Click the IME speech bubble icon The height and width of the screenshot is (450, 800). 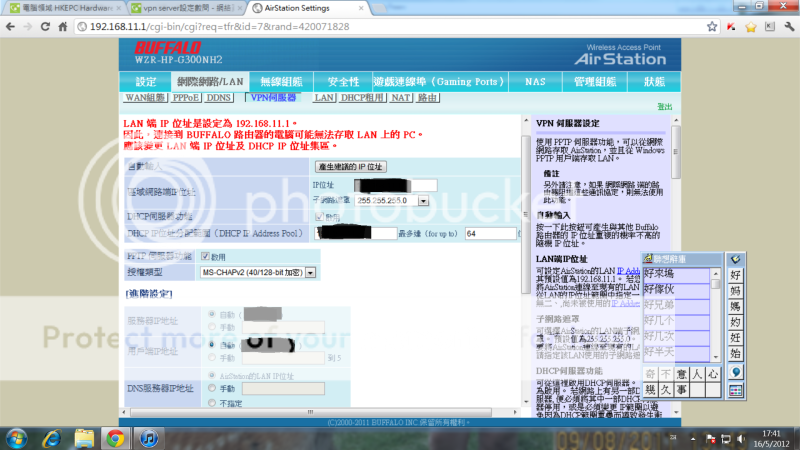[735, 372]
